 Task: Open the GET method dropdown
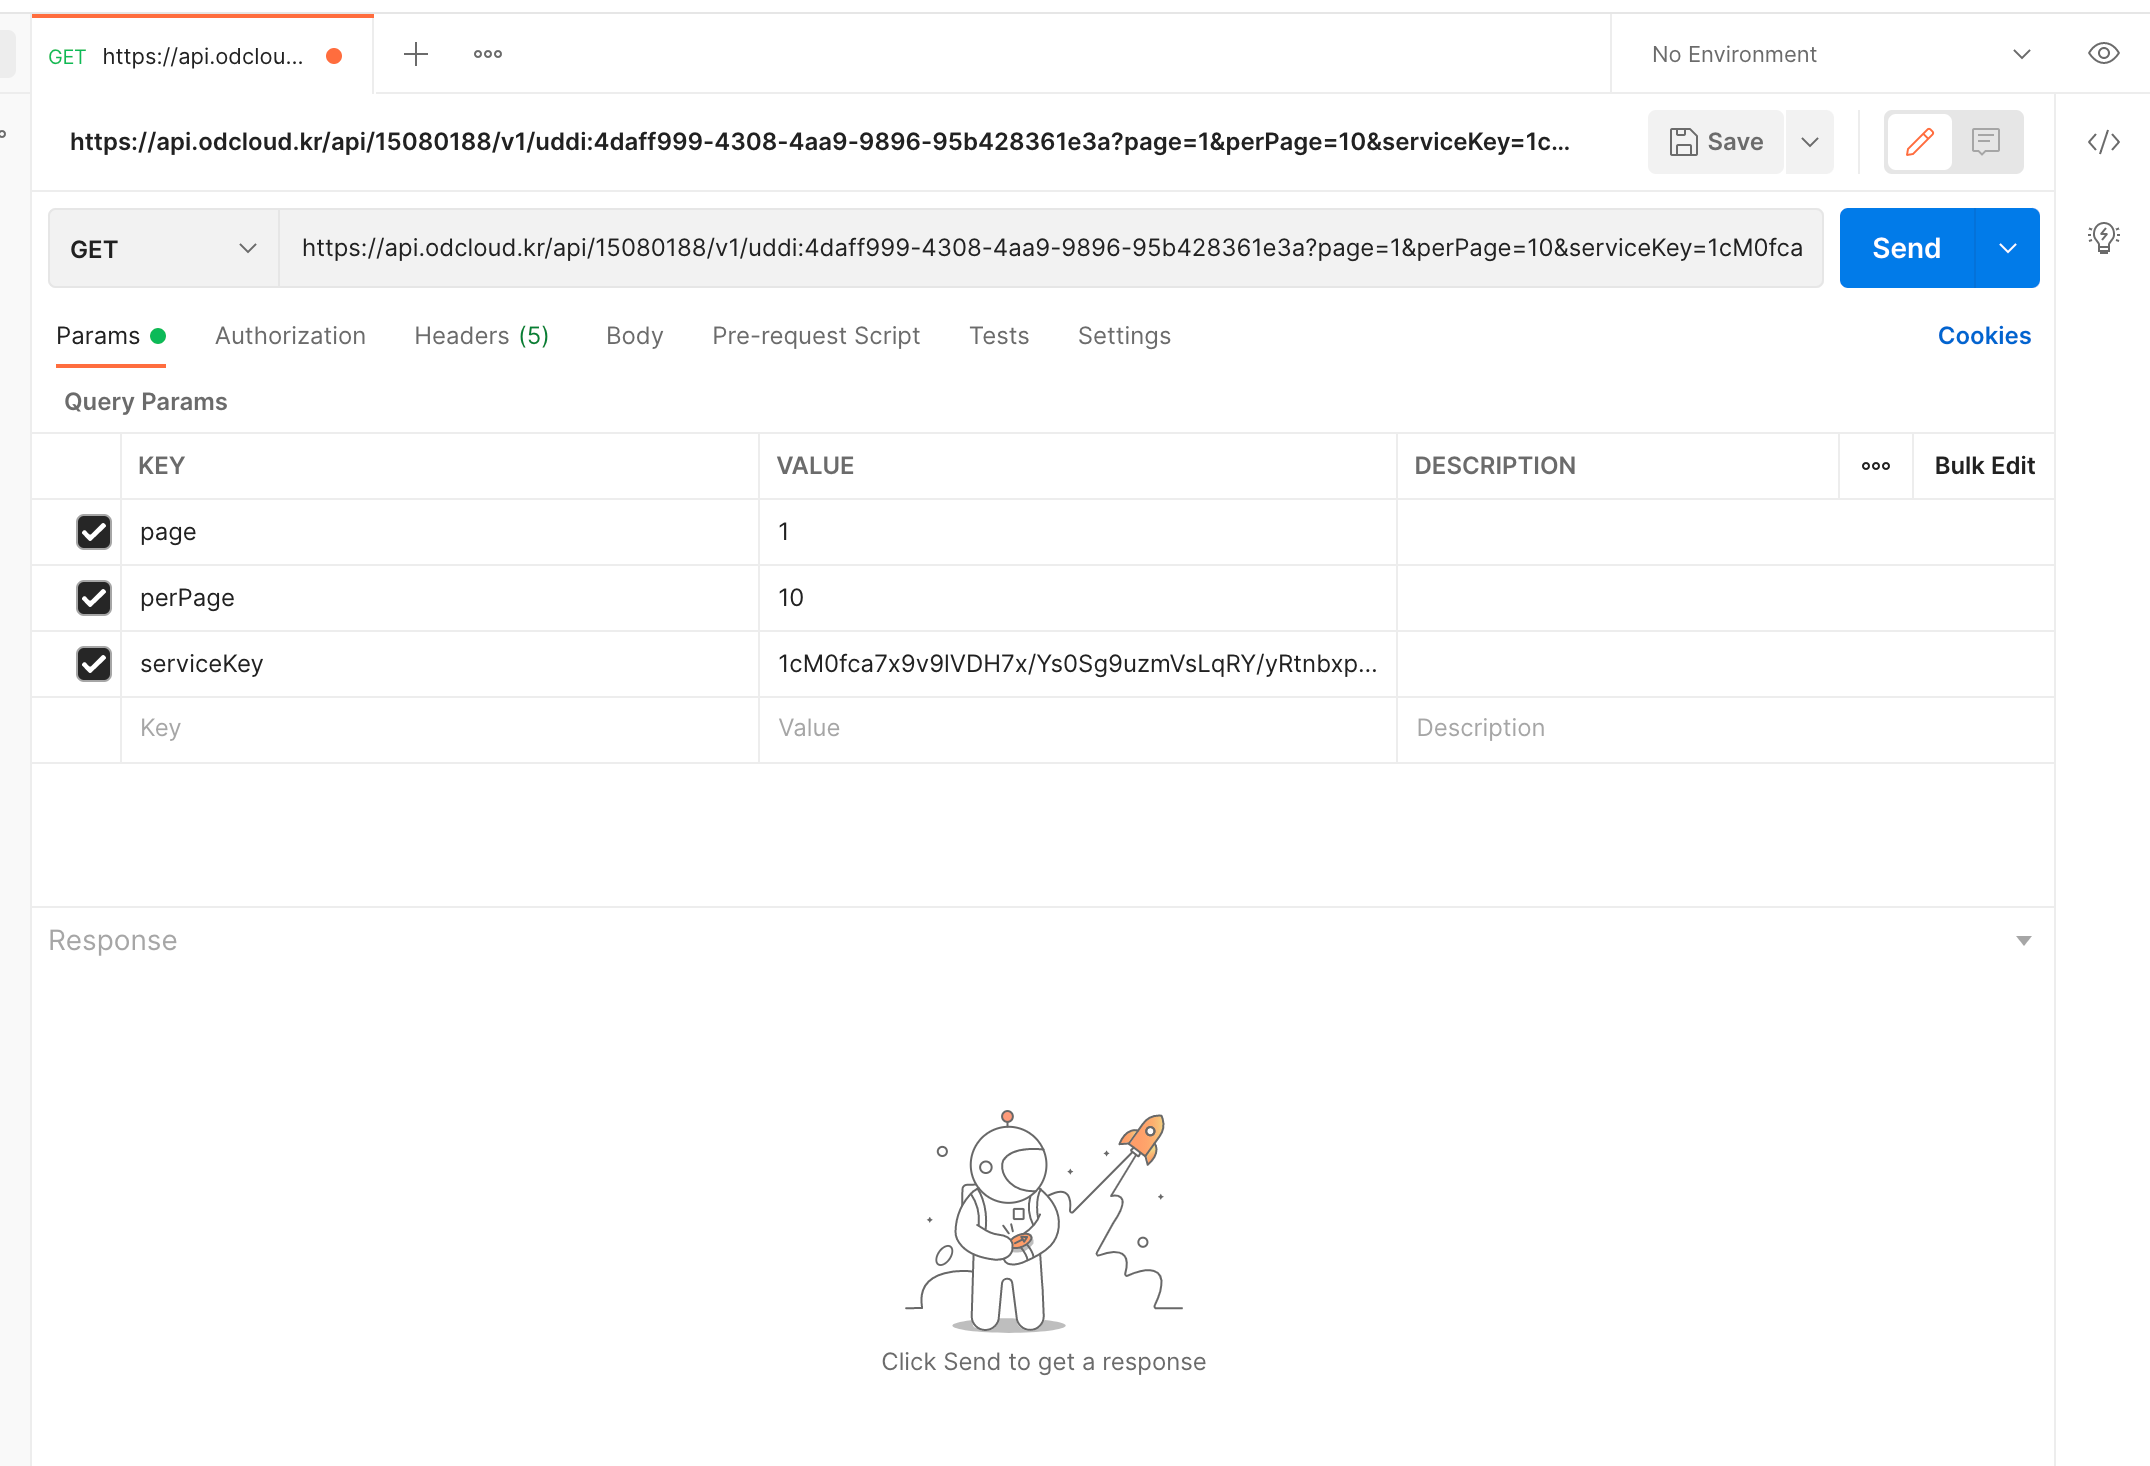tap(163, 249)
